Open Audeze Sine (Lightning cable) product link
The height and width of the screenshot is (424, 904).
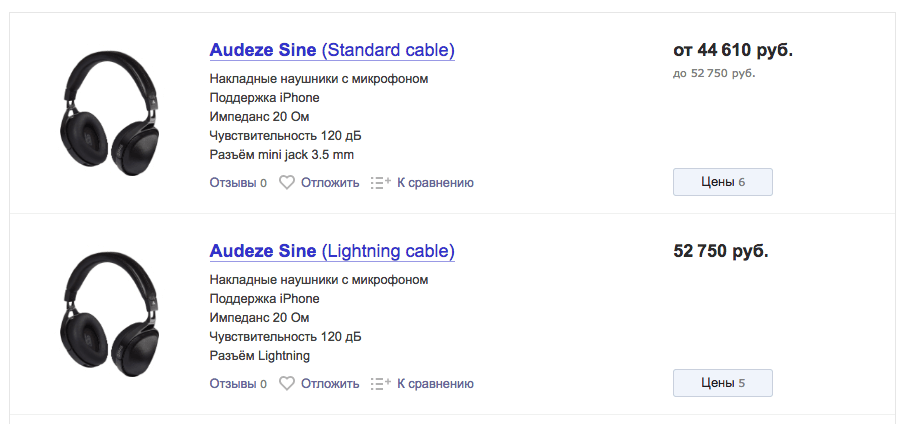tap(332, 252)
